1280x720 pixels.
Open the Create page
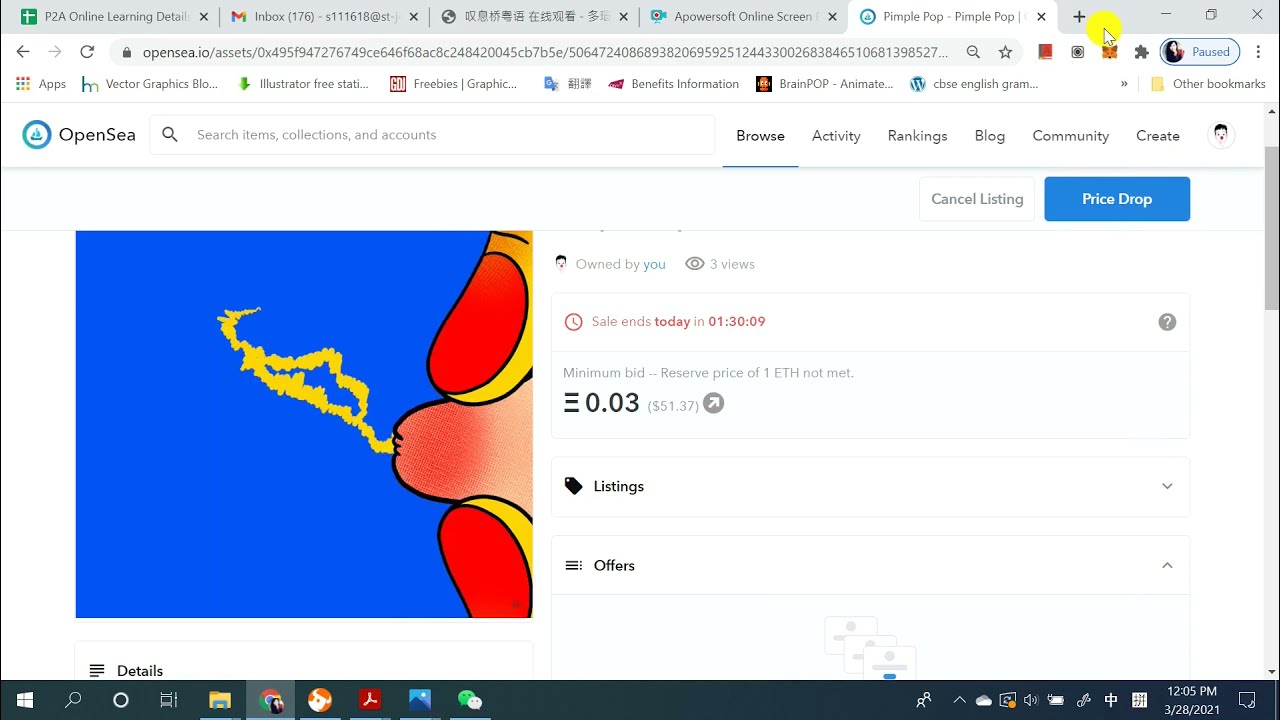tap(1158, 136)
